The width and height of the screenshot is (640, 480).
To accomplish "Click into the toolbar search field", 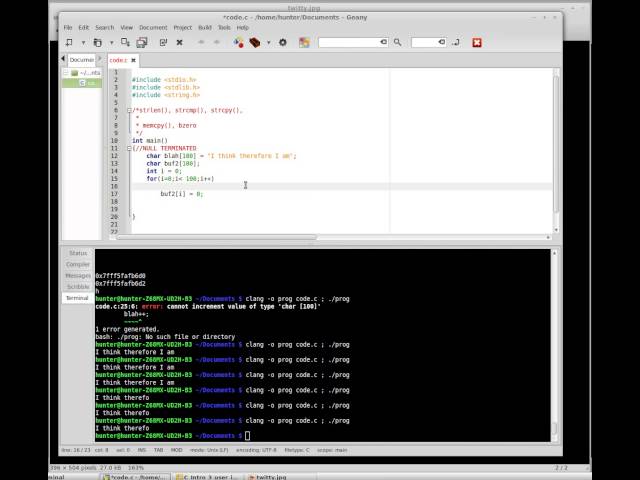I will point(349,42).
